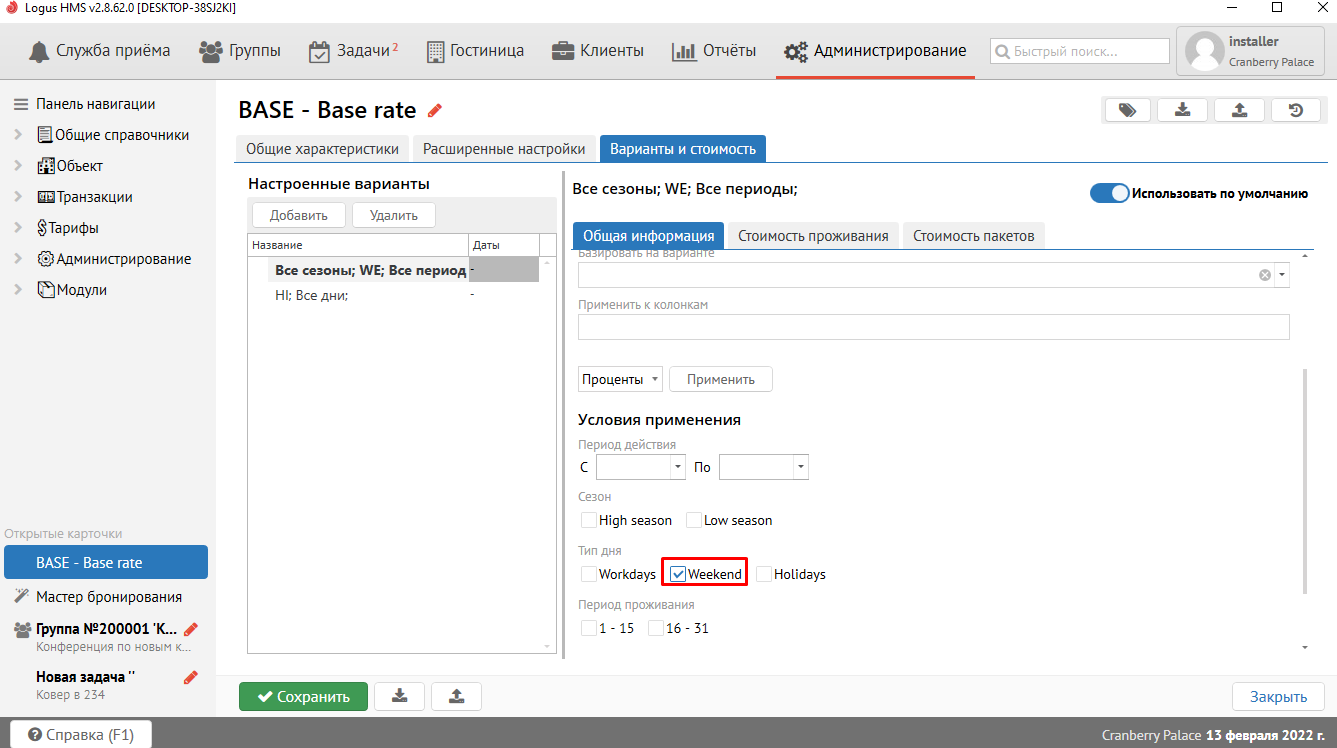Open the Отчёты menu

[x=714, y=51]
